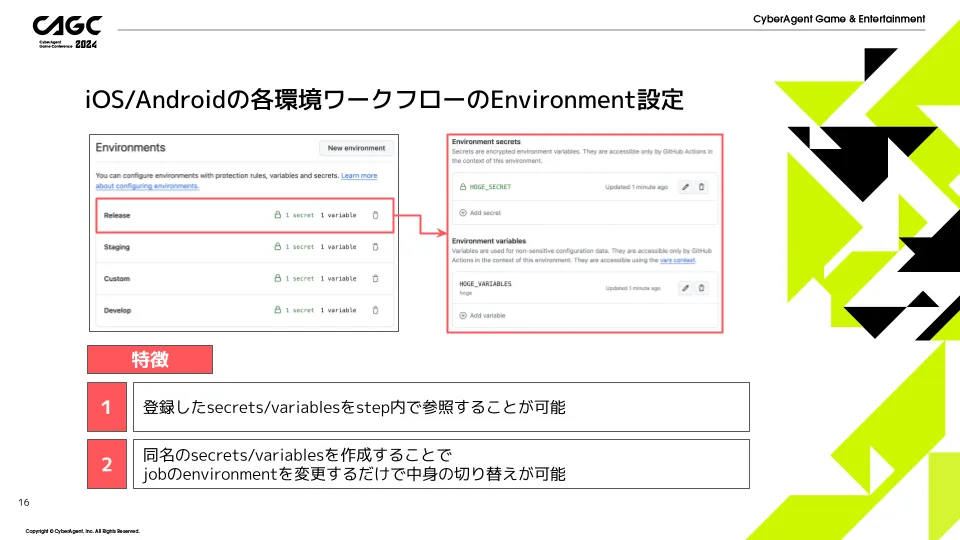Viewport: 960px width, 540px height.
Task: Open the Release environment
Action: pyautogui.click(x=118, y=215)
